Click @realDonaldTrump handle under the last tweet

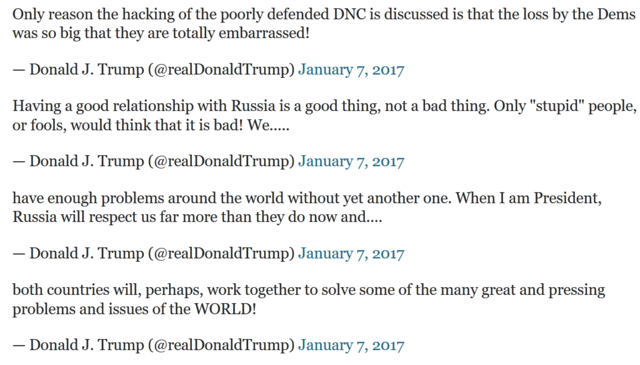(221, 345)
